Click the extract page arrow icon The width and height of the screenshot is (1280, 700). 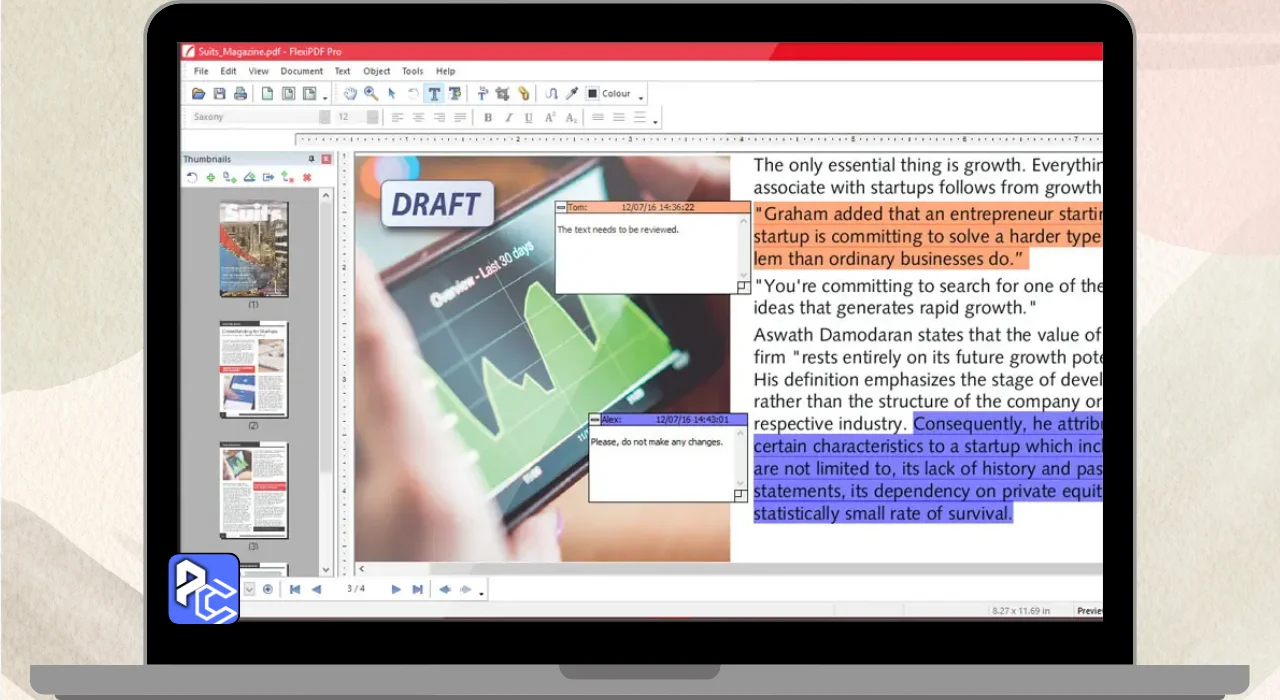click(x=268, y=177)
